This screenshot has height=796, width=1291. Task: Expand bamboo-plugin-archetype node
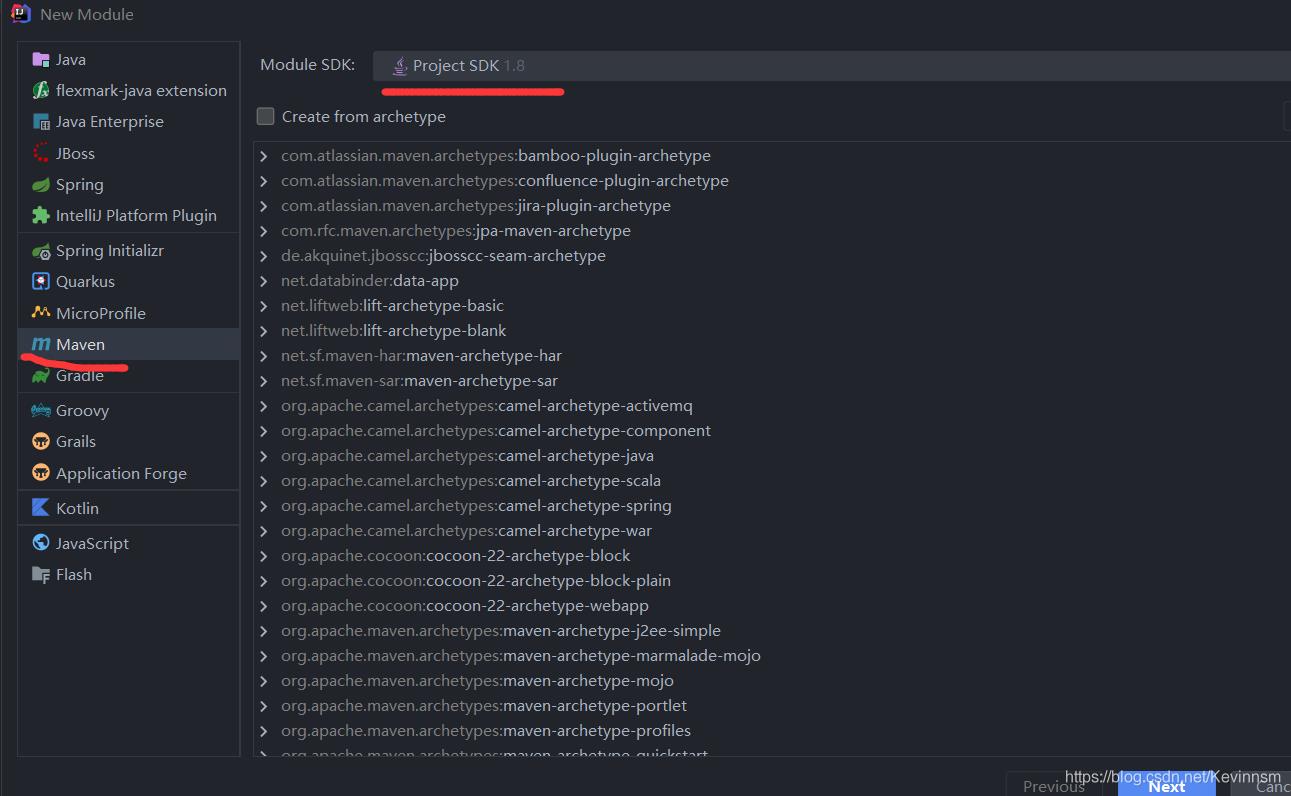pos(264,156)
